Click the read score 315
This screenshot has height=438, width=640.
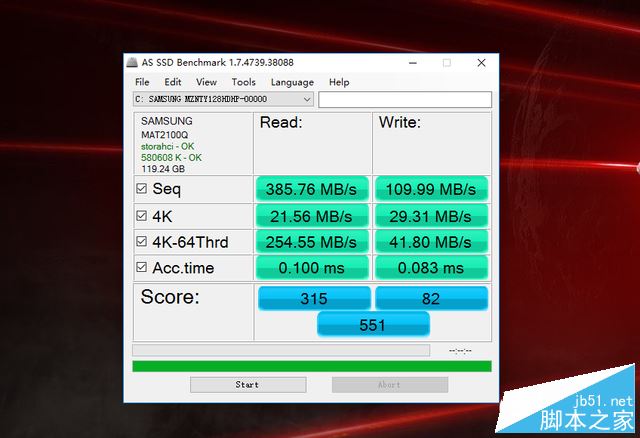[314, 298]
